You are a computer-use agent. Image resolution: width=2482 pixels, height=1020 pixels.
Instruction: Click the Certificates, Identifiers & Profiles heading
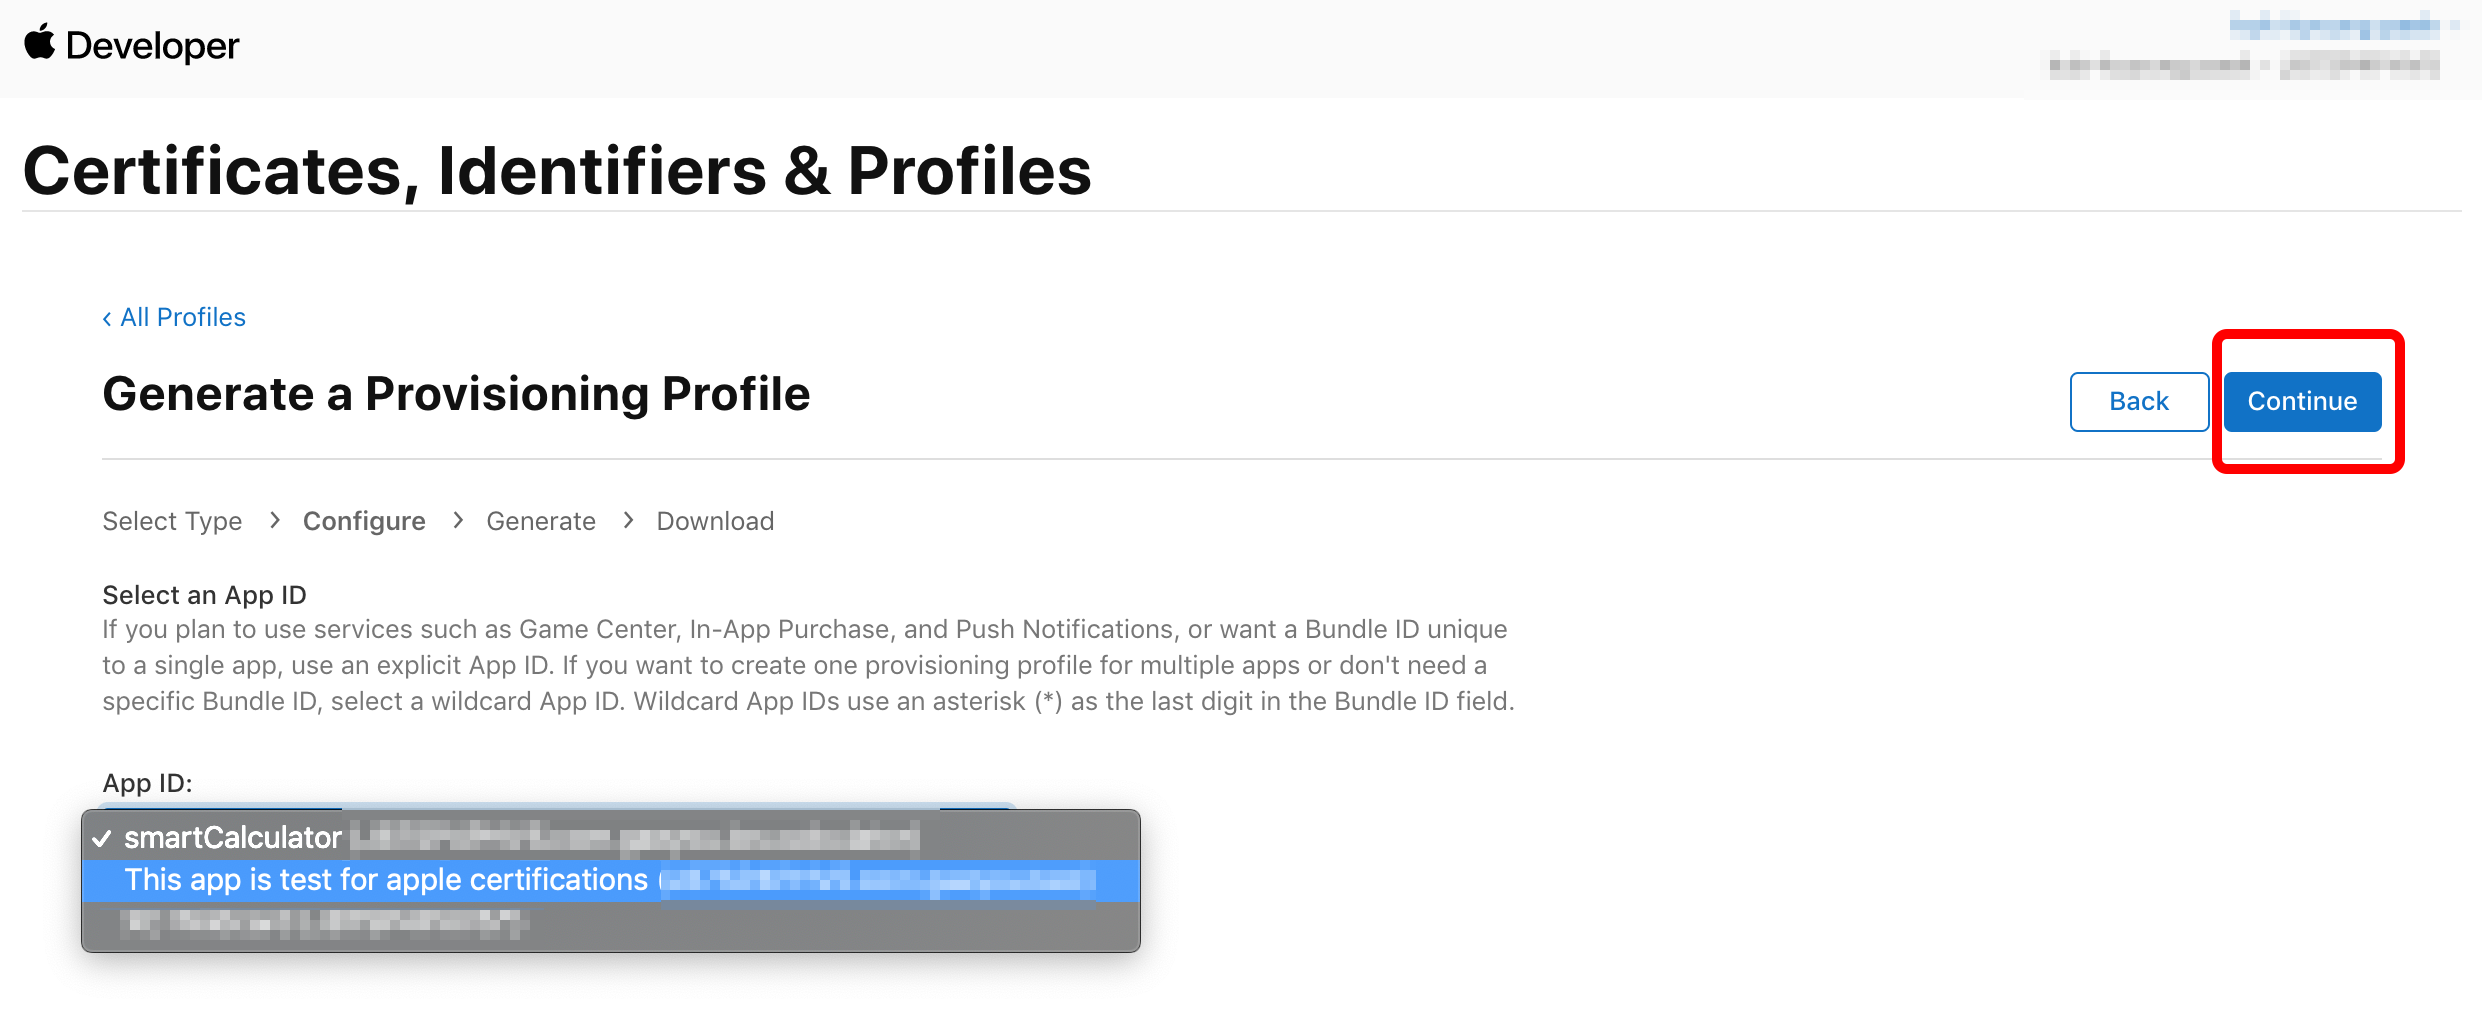click(557, 171)
